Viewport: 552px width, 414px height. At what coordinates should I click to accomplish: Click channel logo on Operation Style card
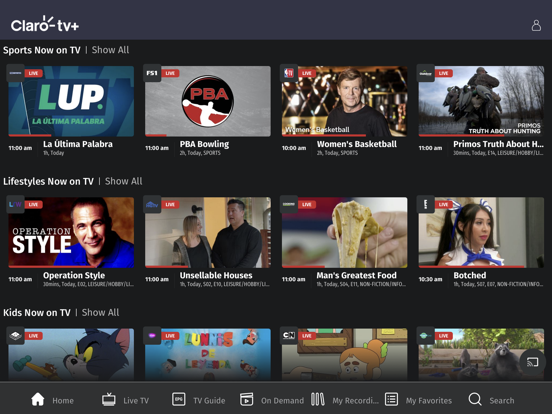pos(15,204)
